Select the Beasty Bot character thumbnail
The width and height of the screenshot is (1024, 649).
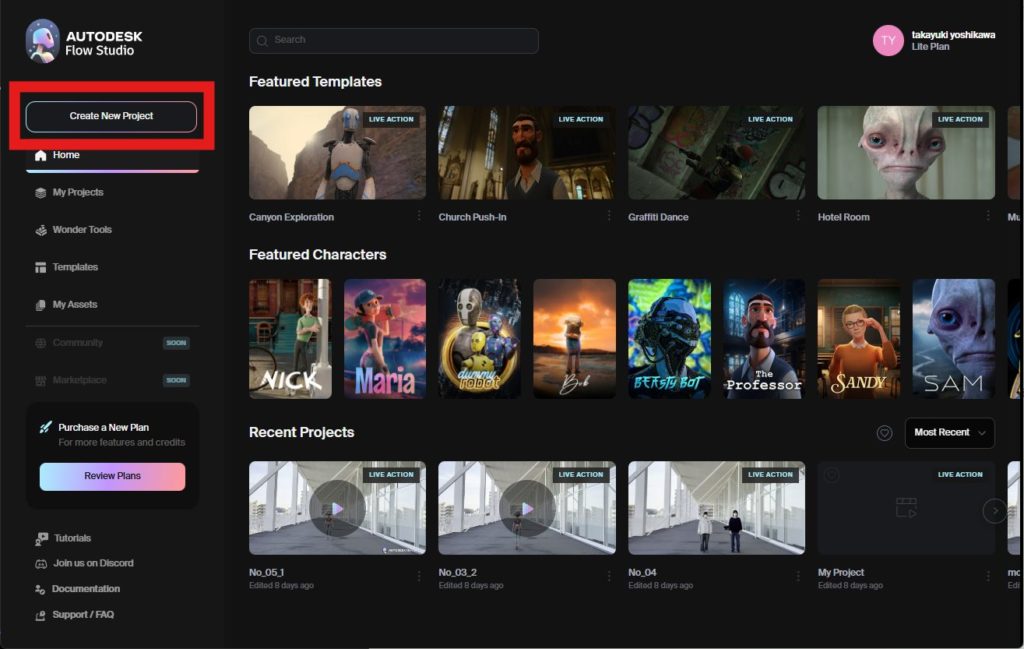(669, 338)
